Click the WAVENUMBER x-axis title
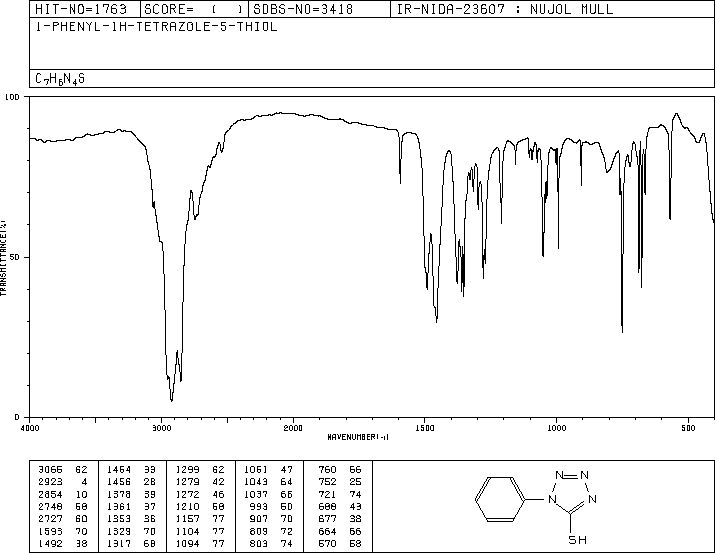The width and height of the screenshot is (715, 553). pos(358,437)
